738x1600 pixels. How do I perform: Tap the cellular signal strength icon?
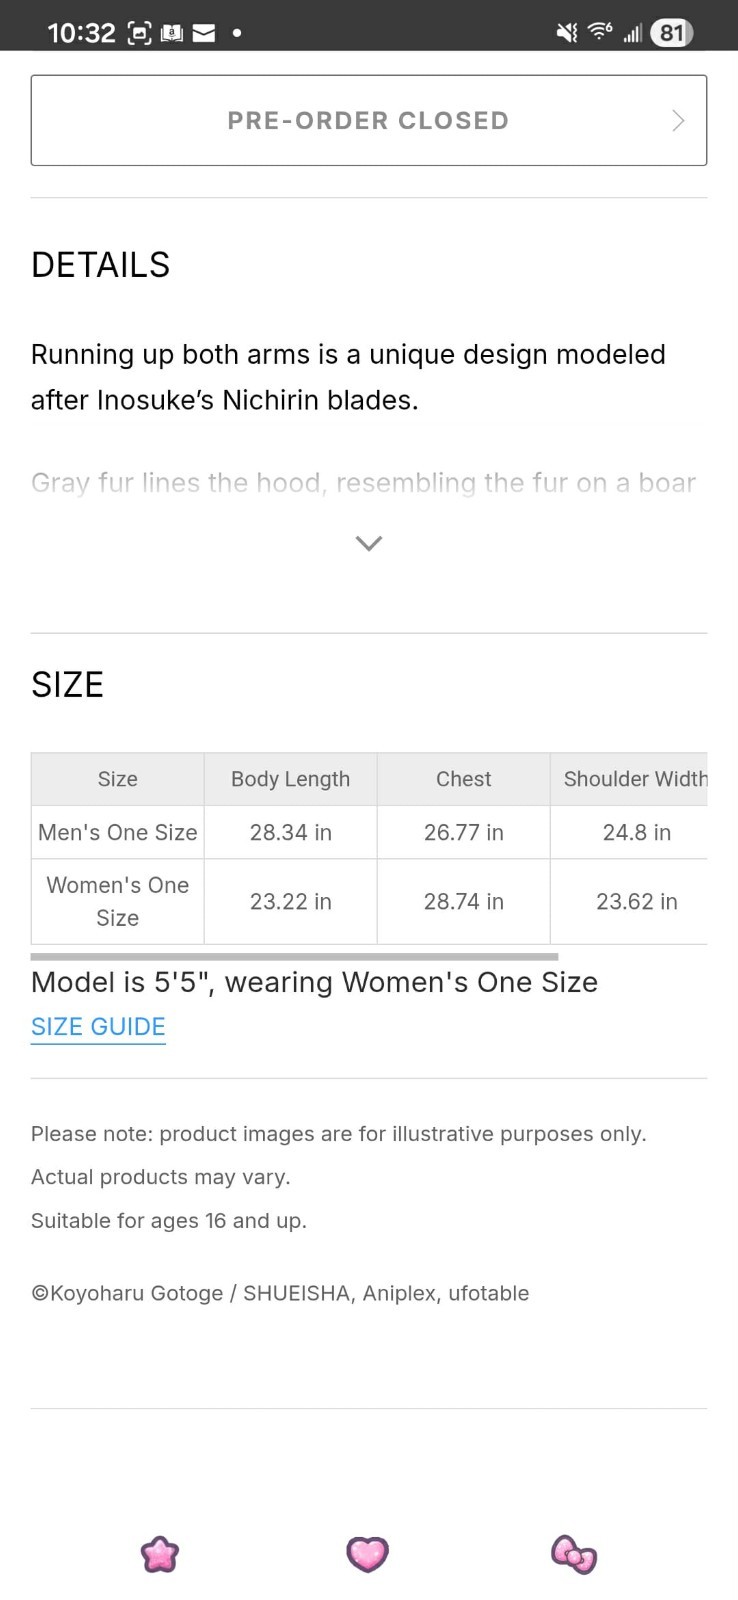coord(632,34)
